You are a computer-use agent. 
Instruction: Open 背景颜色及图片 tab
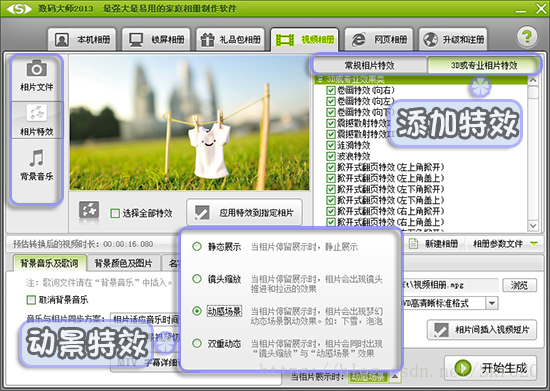tap(123, 263)
